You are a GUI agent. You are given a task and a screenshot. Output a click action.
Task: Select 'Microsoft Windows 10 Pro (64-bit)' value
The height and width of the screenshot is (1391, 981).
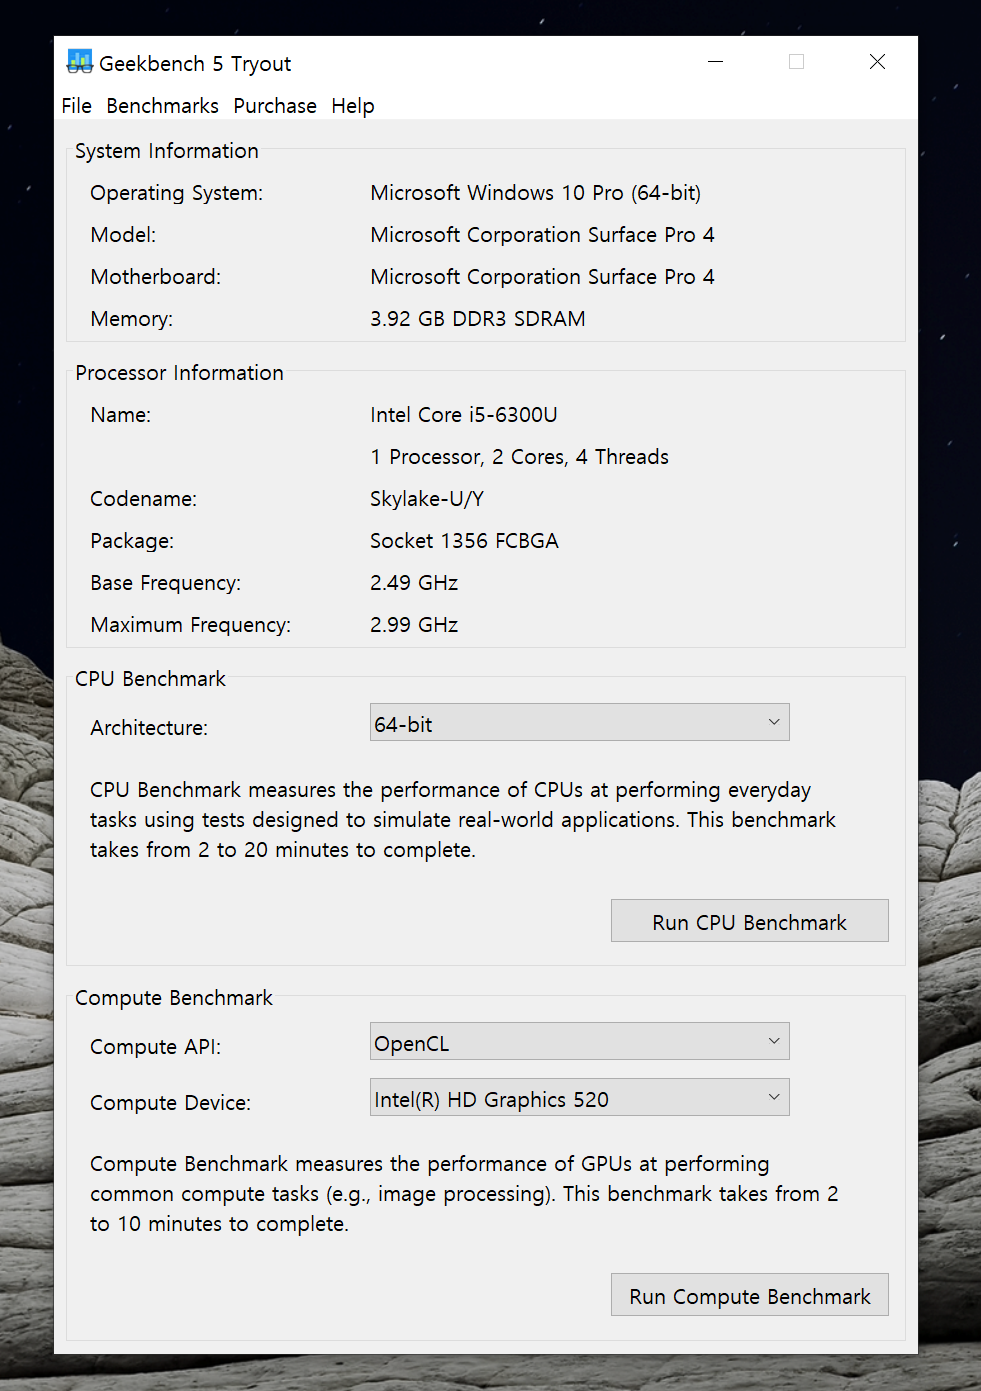pyautogui.click(x=535, y=193)
